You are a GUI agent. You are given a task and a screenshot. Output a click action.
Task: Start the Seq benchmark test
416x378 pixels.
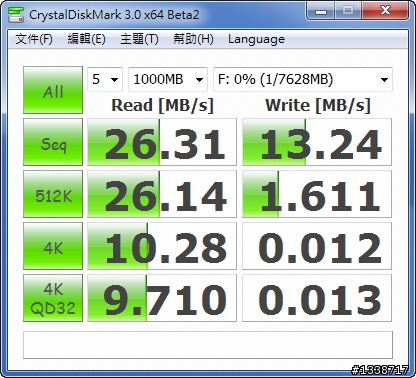(53, 142)
